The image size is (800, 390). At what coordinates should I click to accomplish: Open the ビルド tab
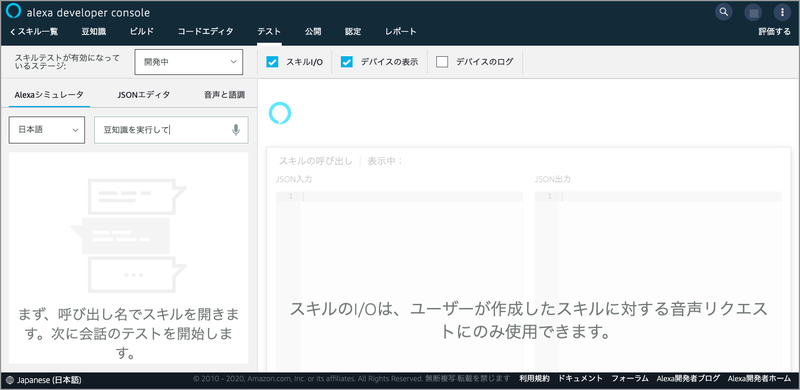pos(141,32)
